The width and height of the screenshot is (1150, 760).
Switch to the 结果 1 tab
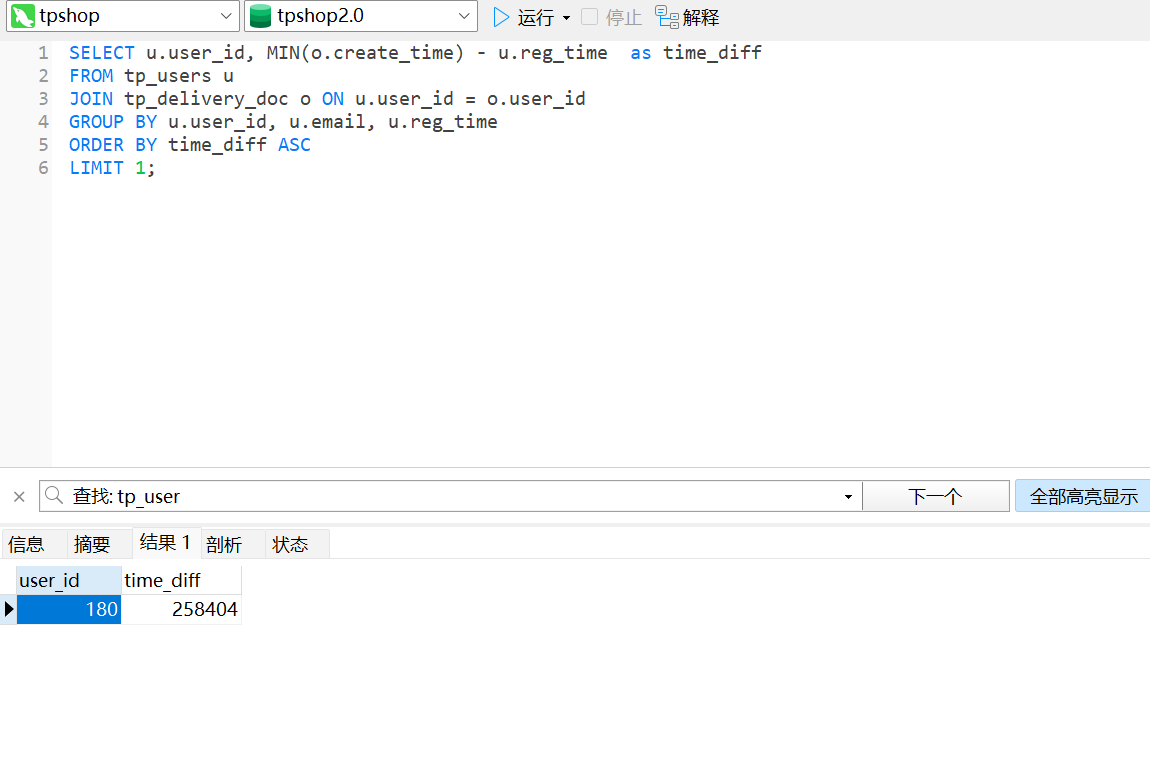(x=166, y=543)
